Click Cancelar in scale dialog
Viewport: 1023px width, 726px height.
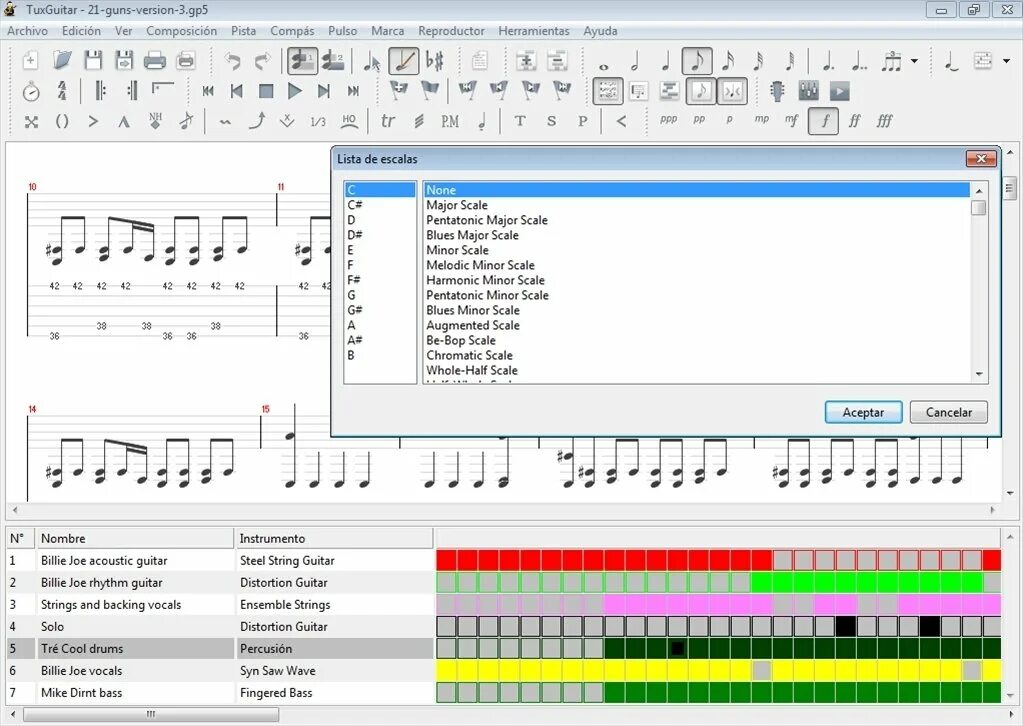[x=949, y=412]
